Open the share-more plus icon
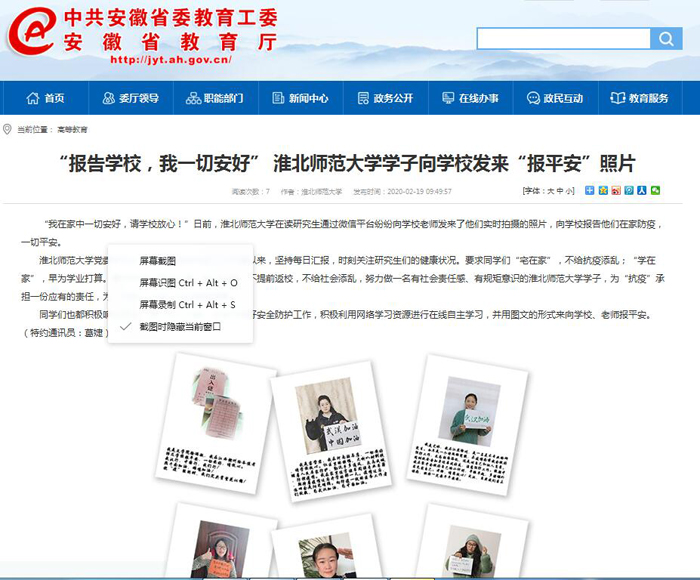The width and height of the screenshot is (700, 580). [x=590, y=190]
